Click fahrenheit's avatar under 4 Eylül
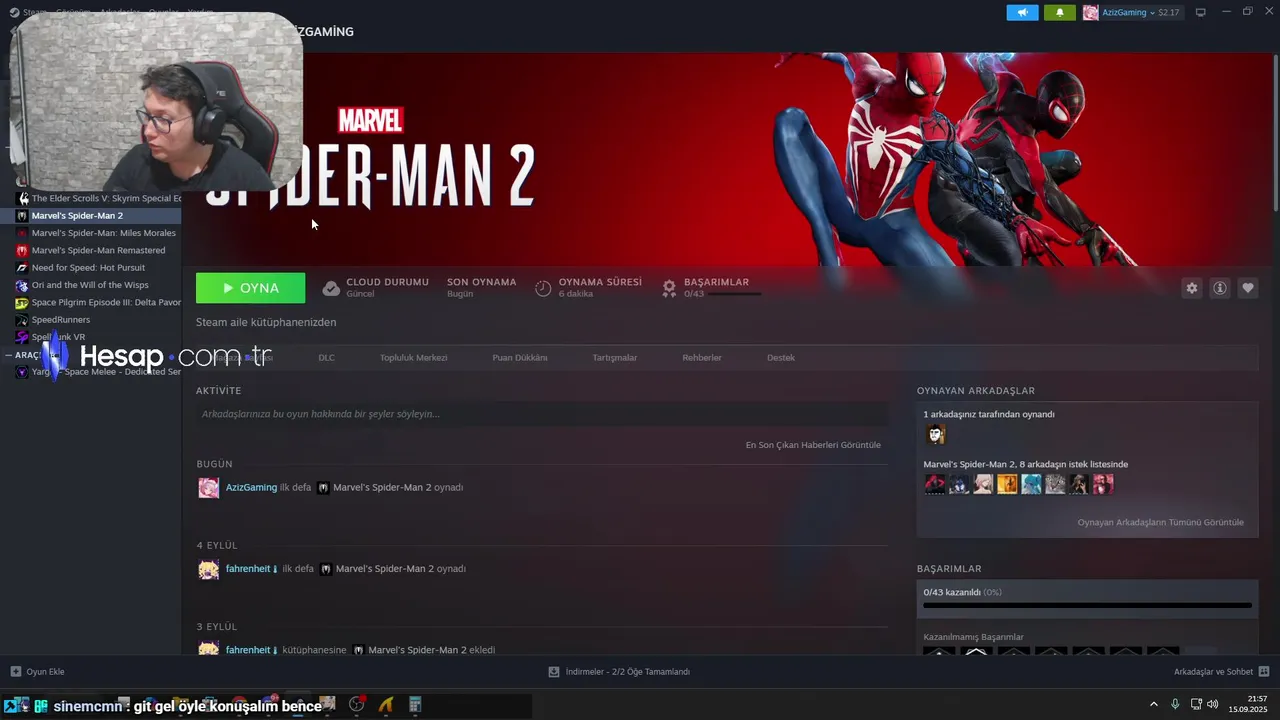Screen dimensions: 1280x720 (x=208, y=569)
